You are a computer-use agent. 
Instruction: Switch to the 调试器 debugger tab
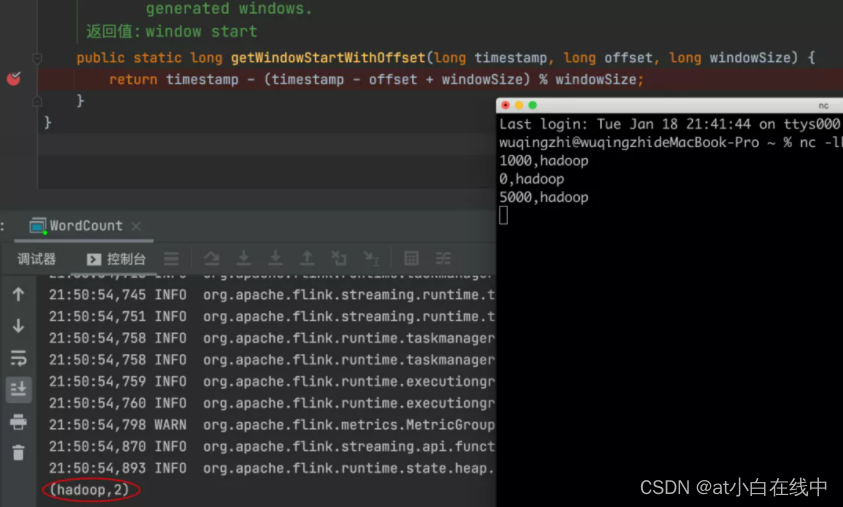(37, 259)
